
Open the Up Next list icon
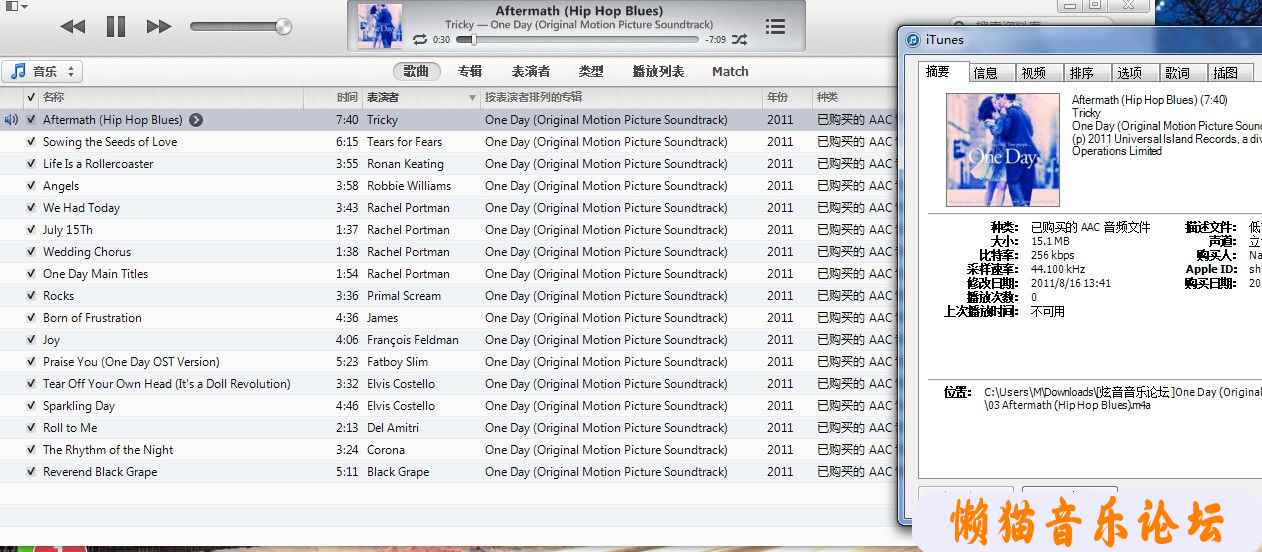coord(775,27)
